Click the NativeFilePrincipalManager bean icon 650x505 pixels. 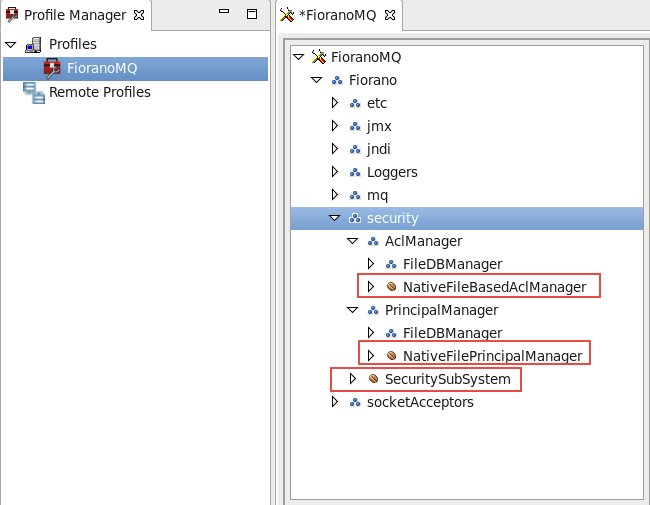[x=391, y=356]
